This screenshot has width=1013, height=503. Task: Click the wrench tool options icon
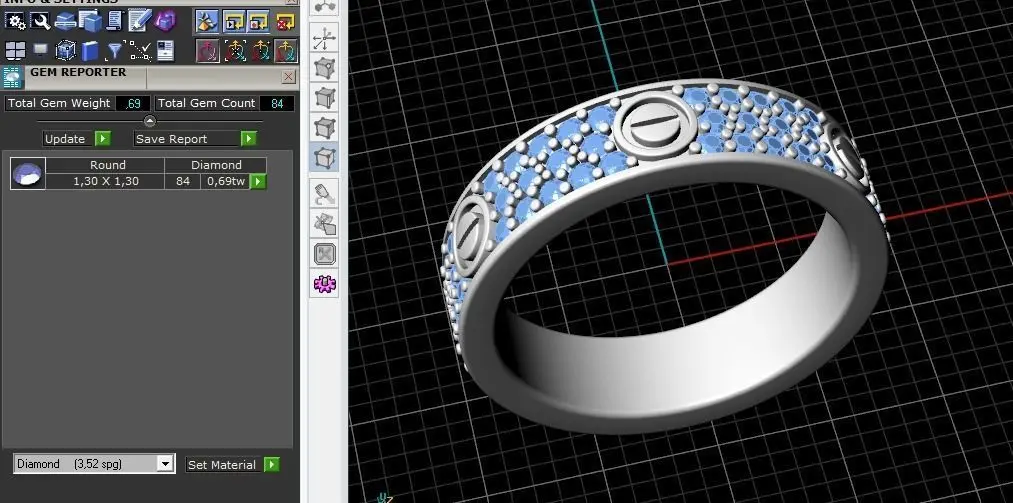coord(41,21)
